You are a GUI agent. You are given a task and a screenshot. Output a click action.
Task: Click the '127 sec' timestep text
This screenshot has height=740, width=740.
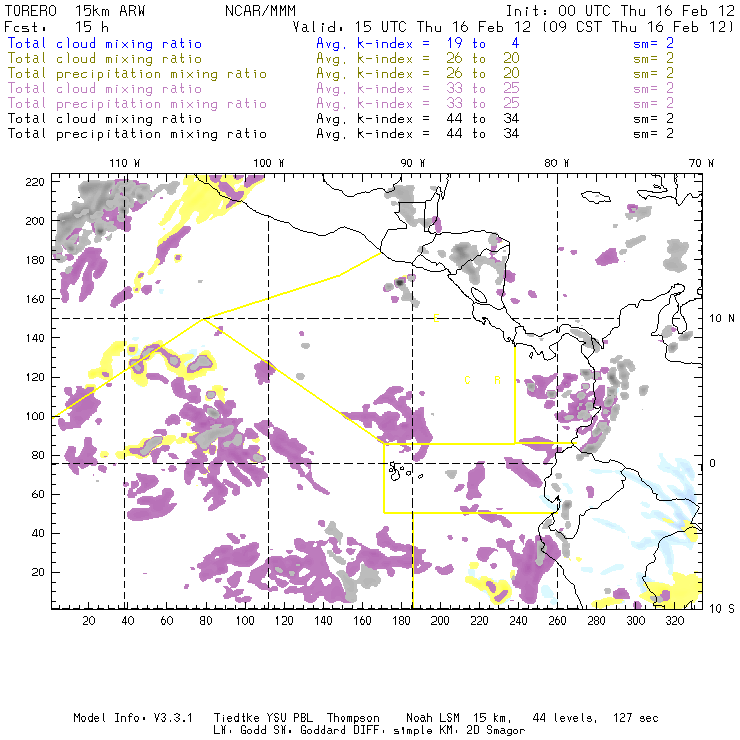636,718
